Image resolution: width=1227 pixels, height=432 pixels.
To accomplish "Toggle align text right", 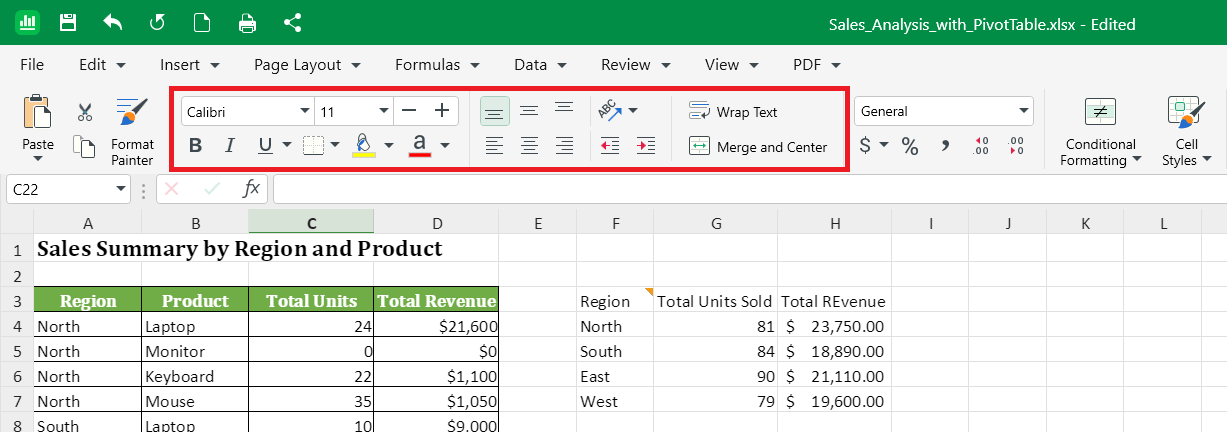I will (x=564, y=147).
